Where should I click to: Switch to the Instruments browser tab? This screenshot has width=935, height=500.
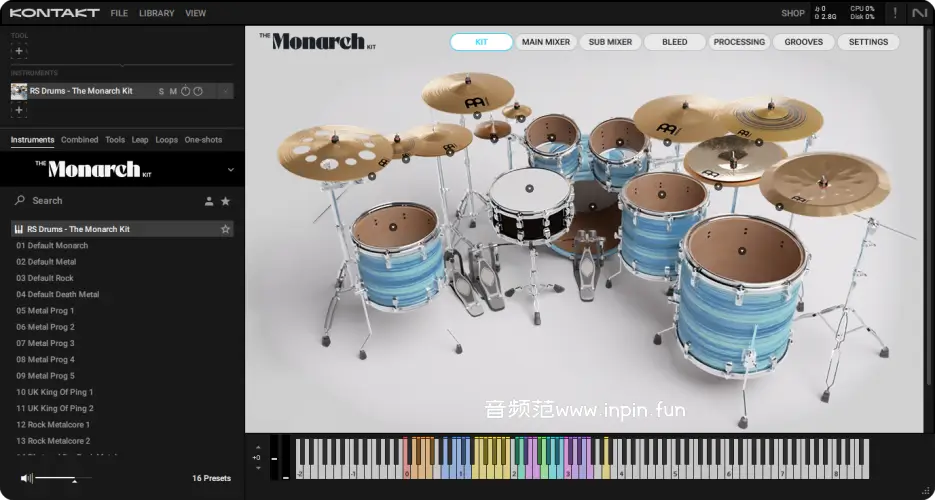[x=32, y=139]
